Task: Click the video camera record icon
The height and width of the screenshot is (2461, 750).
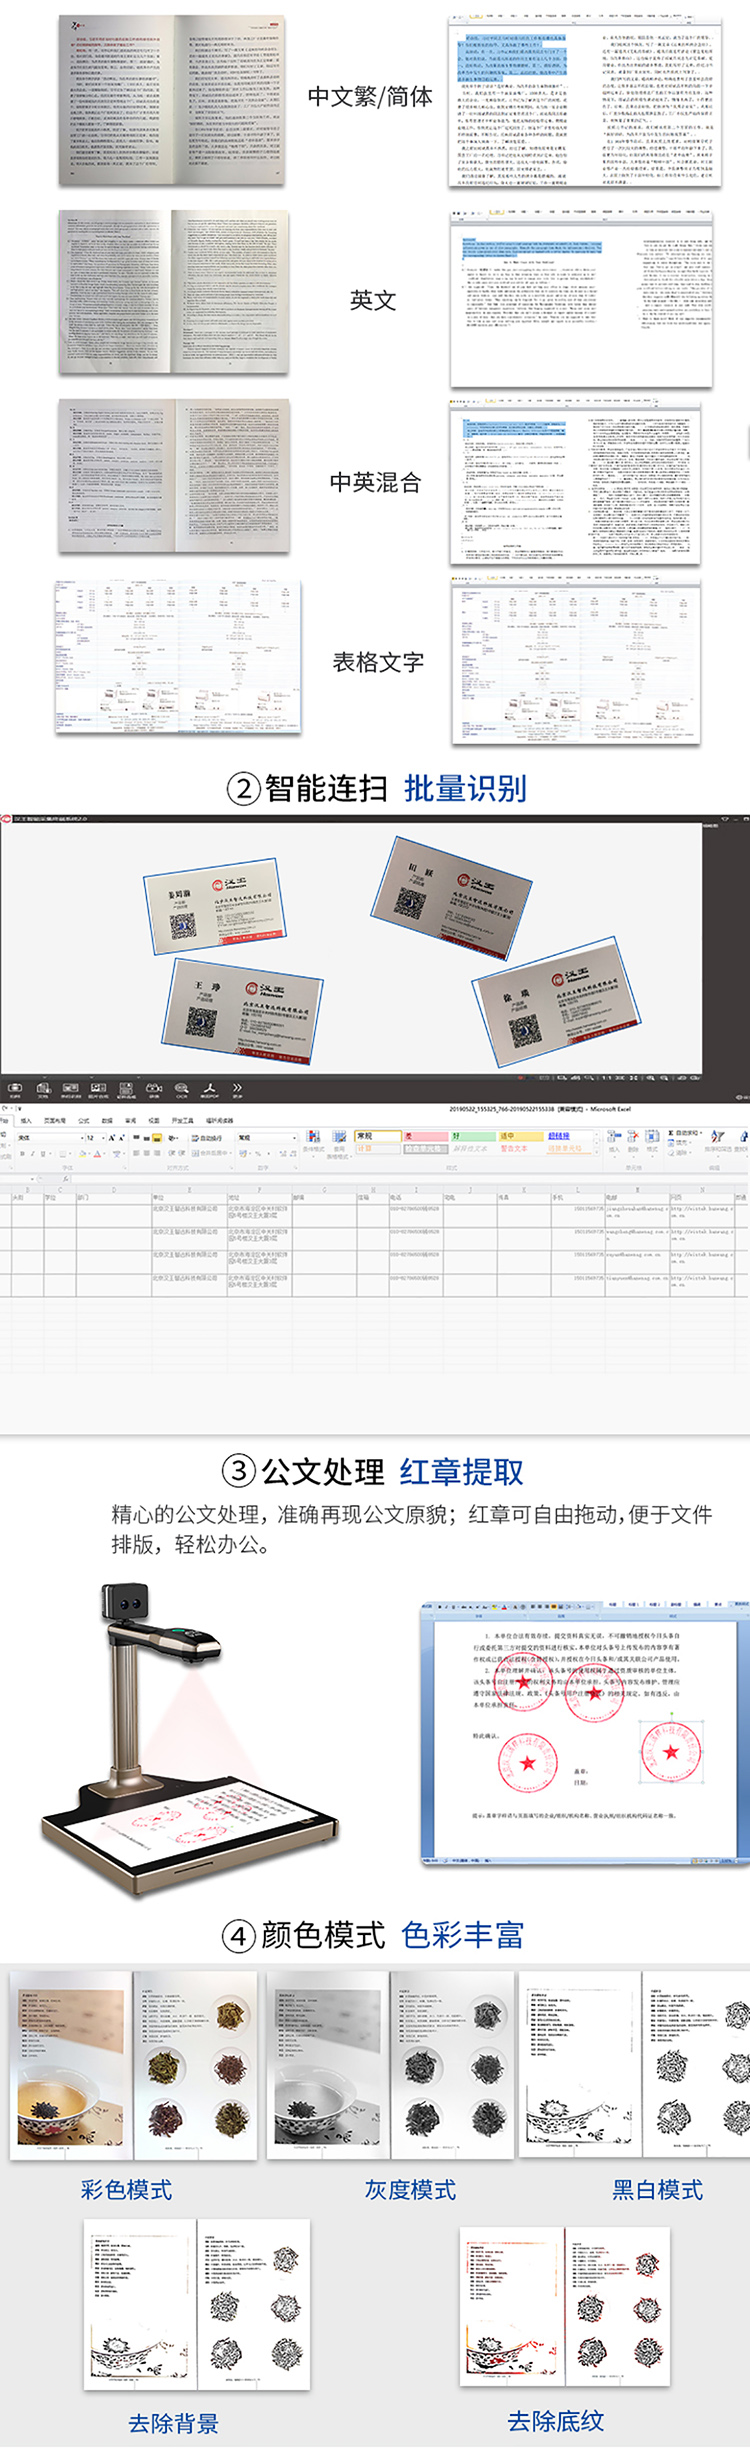Action: click(x=154, y=1088)
